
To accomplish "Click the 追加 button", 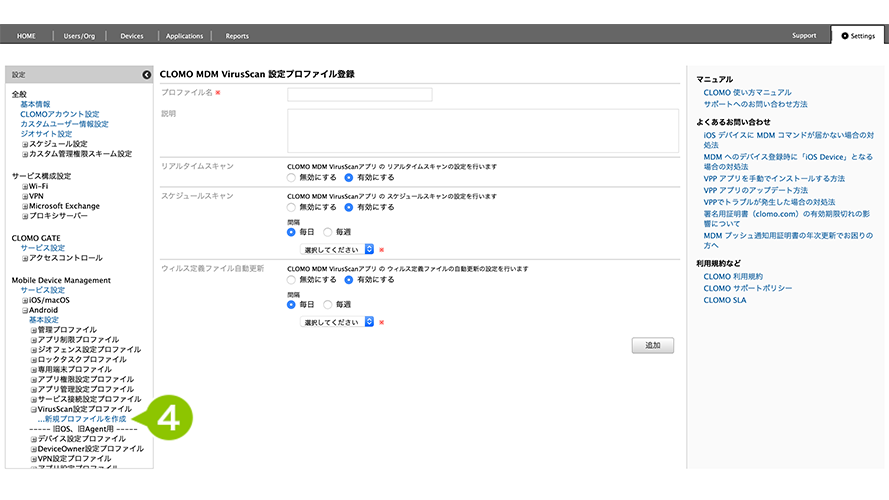I will (x=653, y=345).
